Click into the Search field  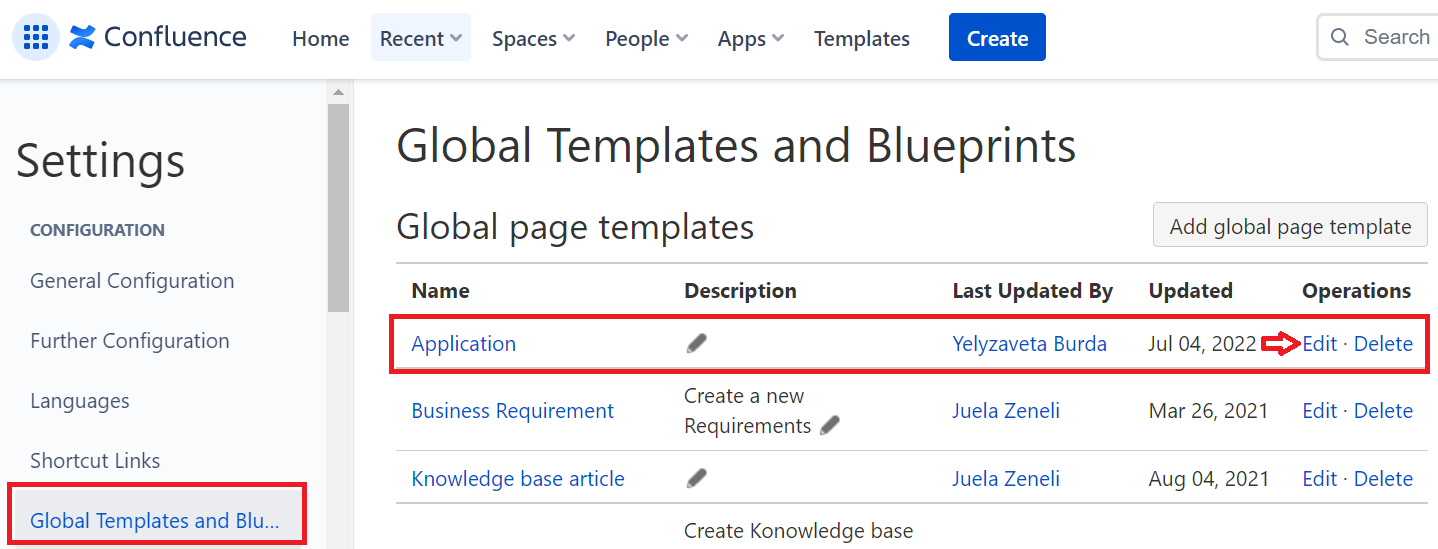(1396, 38)
